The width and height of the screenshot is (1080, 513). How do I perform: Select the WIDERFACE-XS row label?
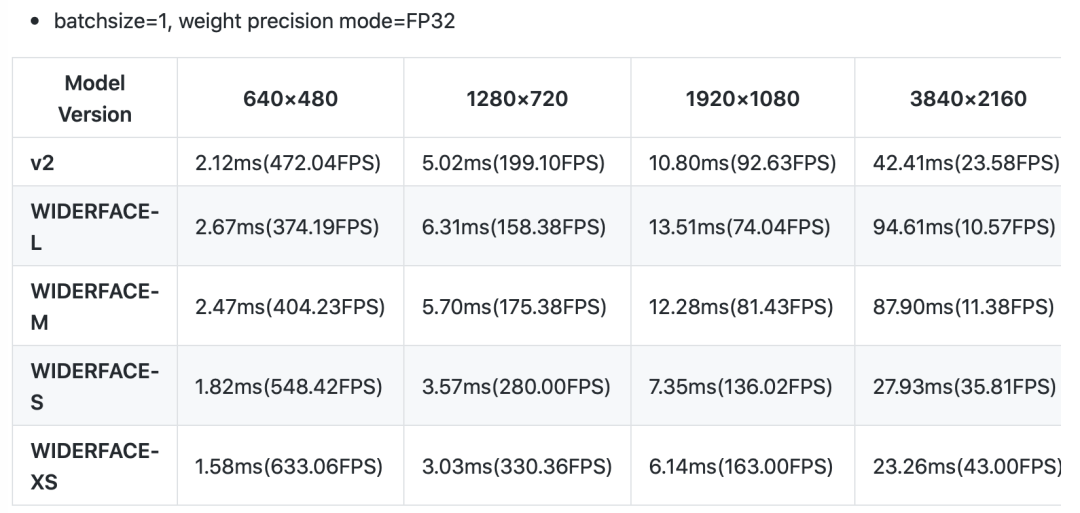point(94,465)
